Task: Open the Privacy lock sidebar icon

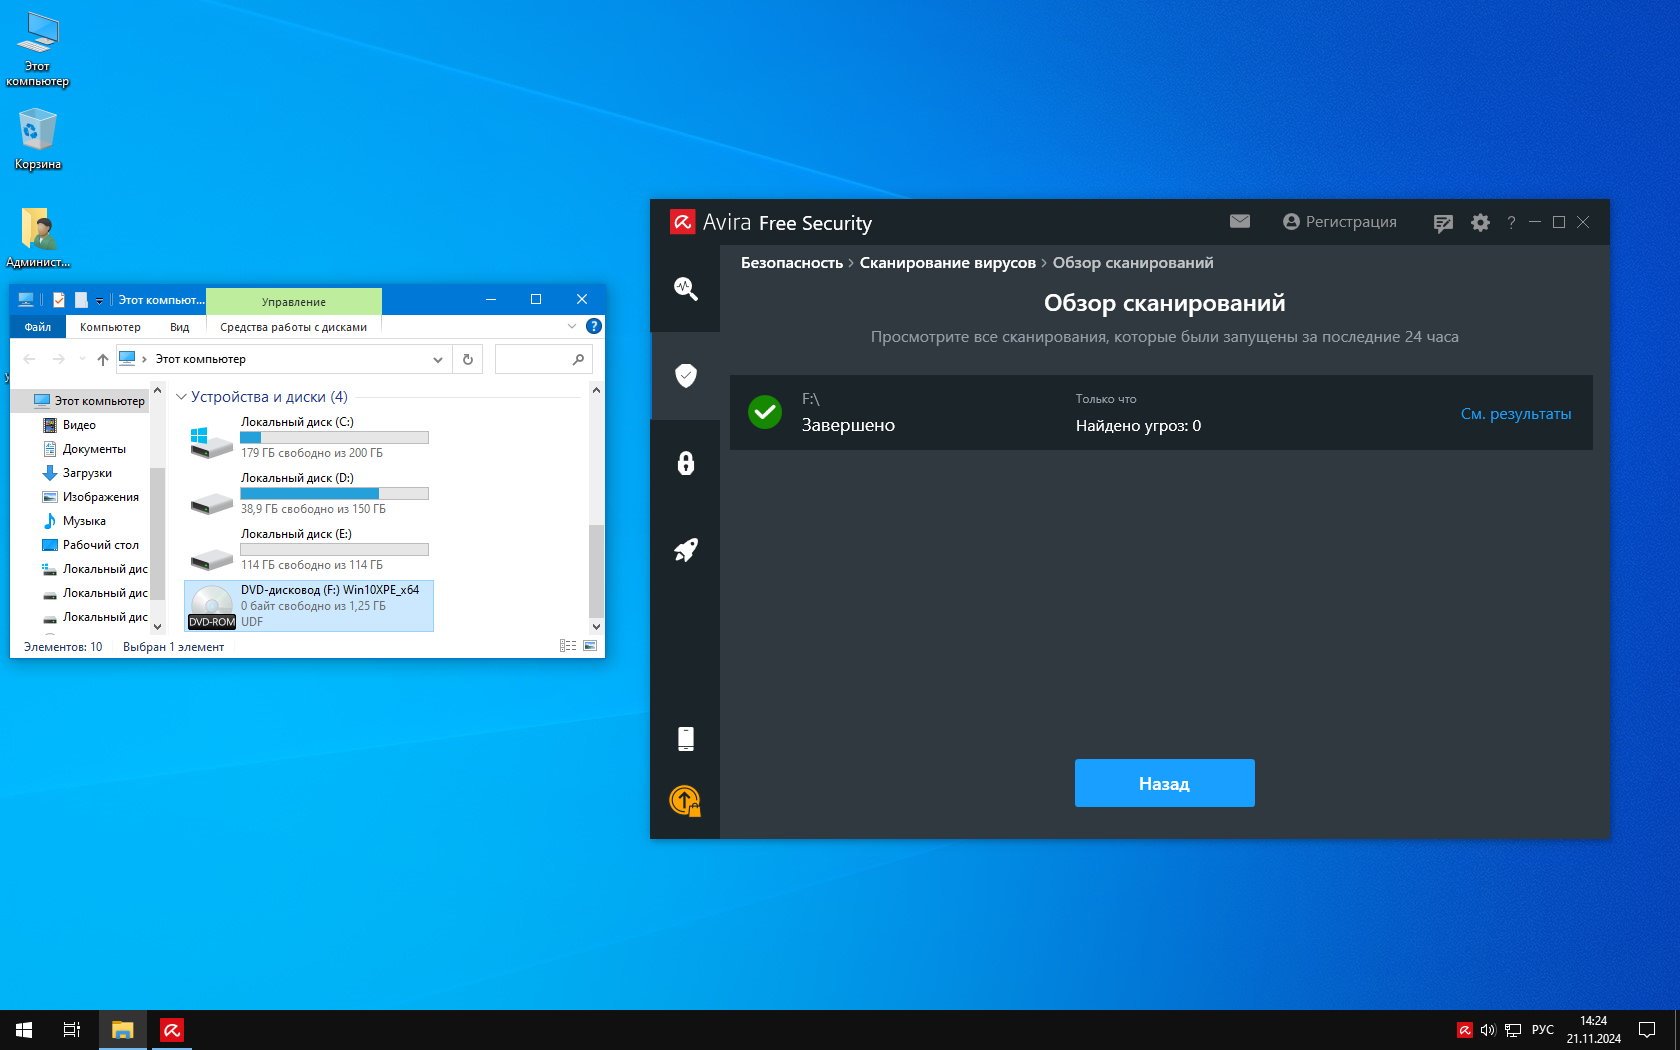Action: pyautogui.click(x=685, y=463)
